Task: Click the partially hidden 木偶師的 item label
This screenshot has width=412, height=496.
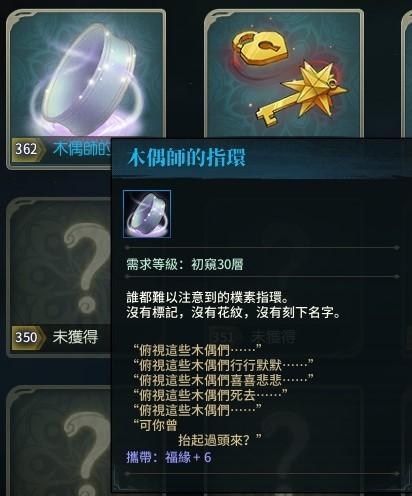Action: pyautogui.click(x=82, y=149)
